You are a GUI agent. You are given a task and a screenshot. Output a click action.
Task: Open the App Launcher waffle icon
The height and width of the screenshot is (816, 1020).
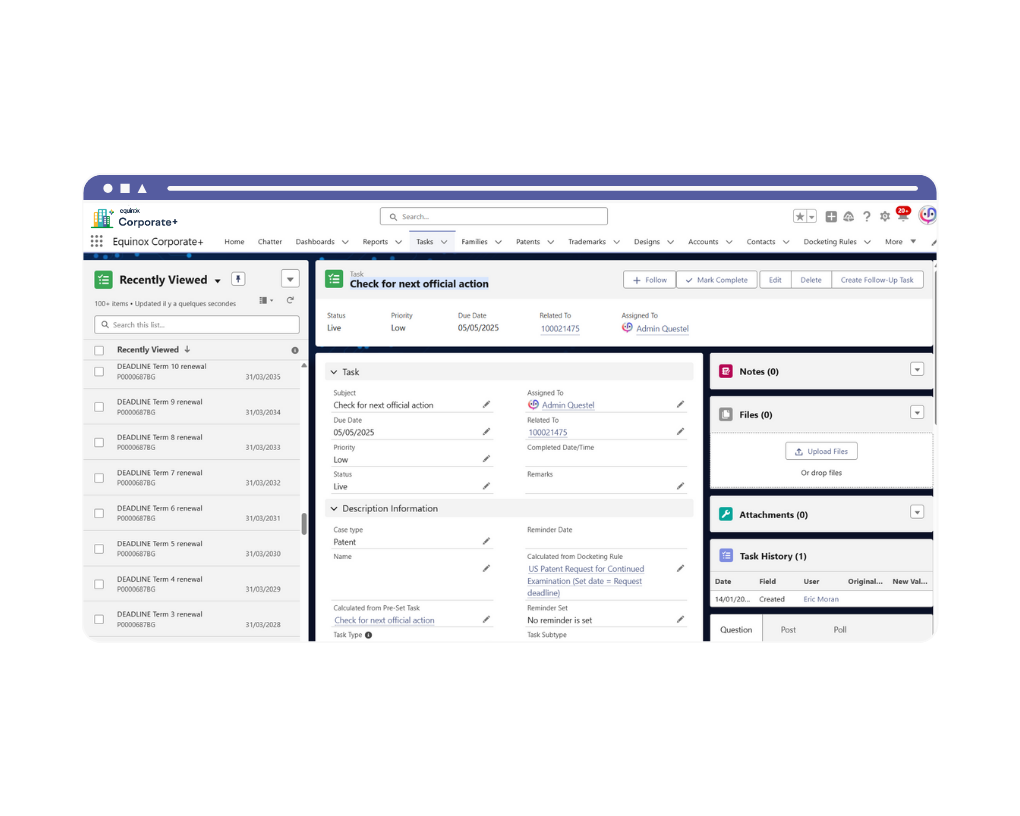coord(96,241)
